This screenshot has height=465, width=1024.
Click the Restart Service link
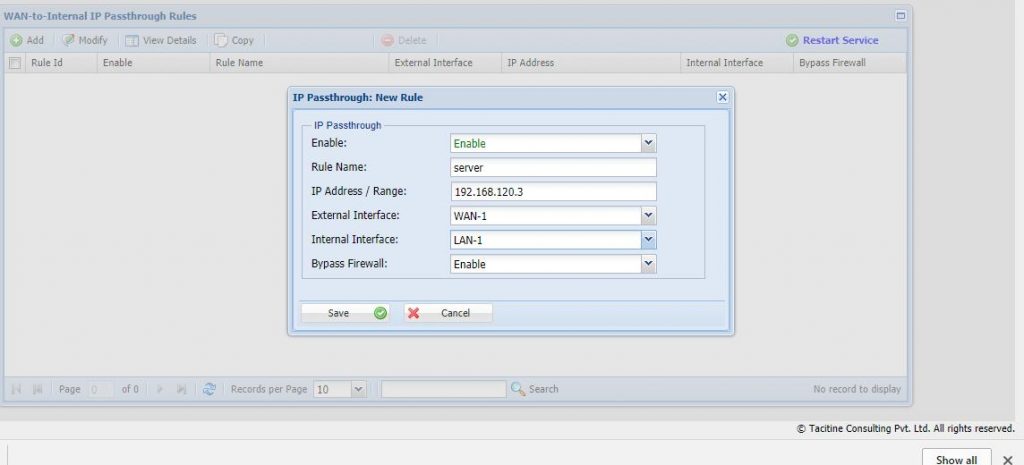point(840,41)
